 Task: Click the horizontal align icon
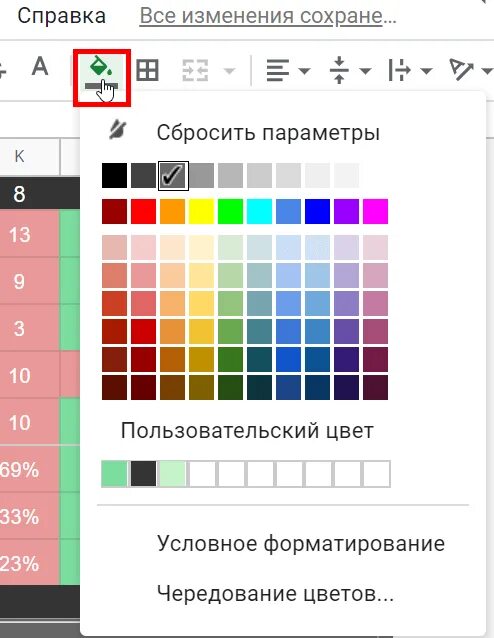click(278, 71)
